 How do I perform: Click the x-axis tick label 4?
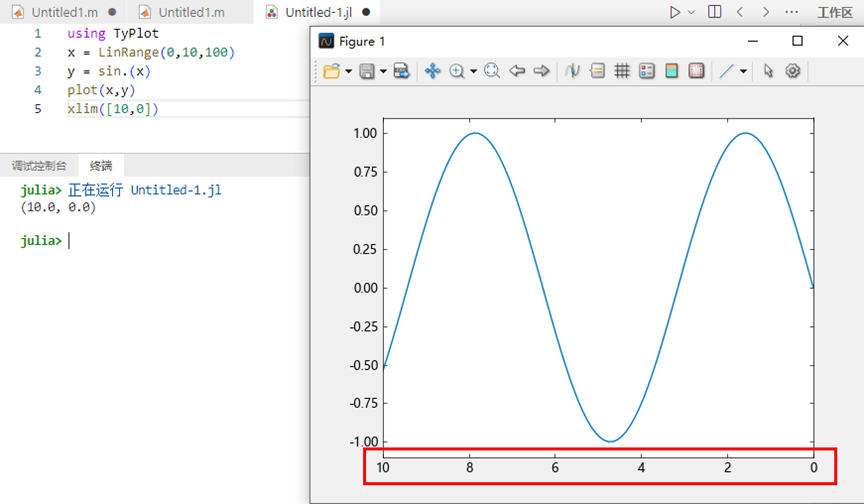(641, 468)
